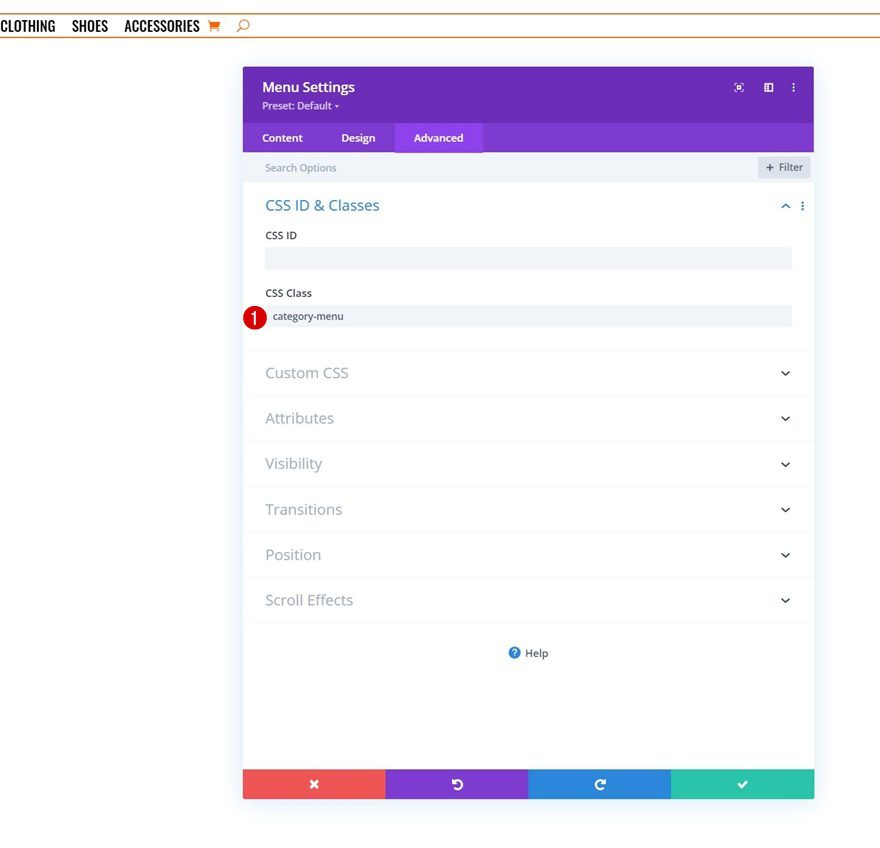Screen dimensions: 880x848
Task: Click the search magnifier icon in the navbar
Action: point(245,25)
